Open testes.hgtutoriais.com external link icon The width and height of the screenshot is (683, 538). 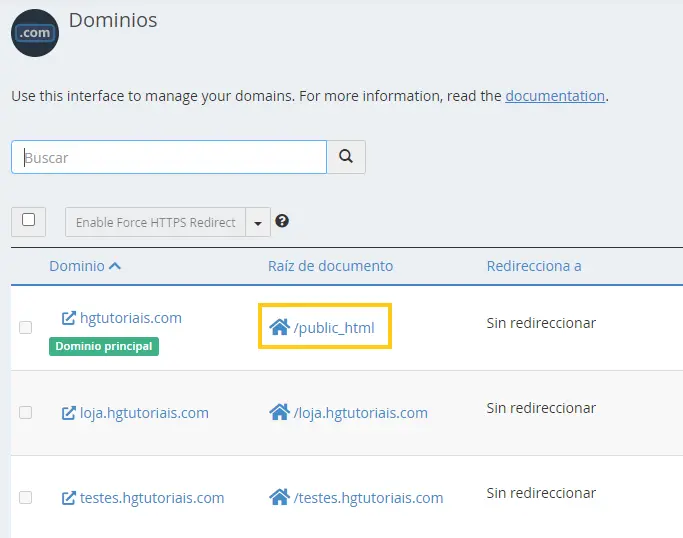pyautogui.click(x=69, y=497)
